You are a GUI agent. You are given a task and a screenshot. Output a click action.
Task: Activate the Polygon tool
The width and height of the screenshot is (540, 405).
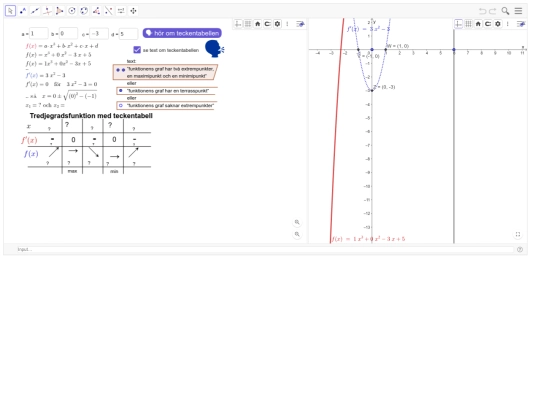pos(59,11)
